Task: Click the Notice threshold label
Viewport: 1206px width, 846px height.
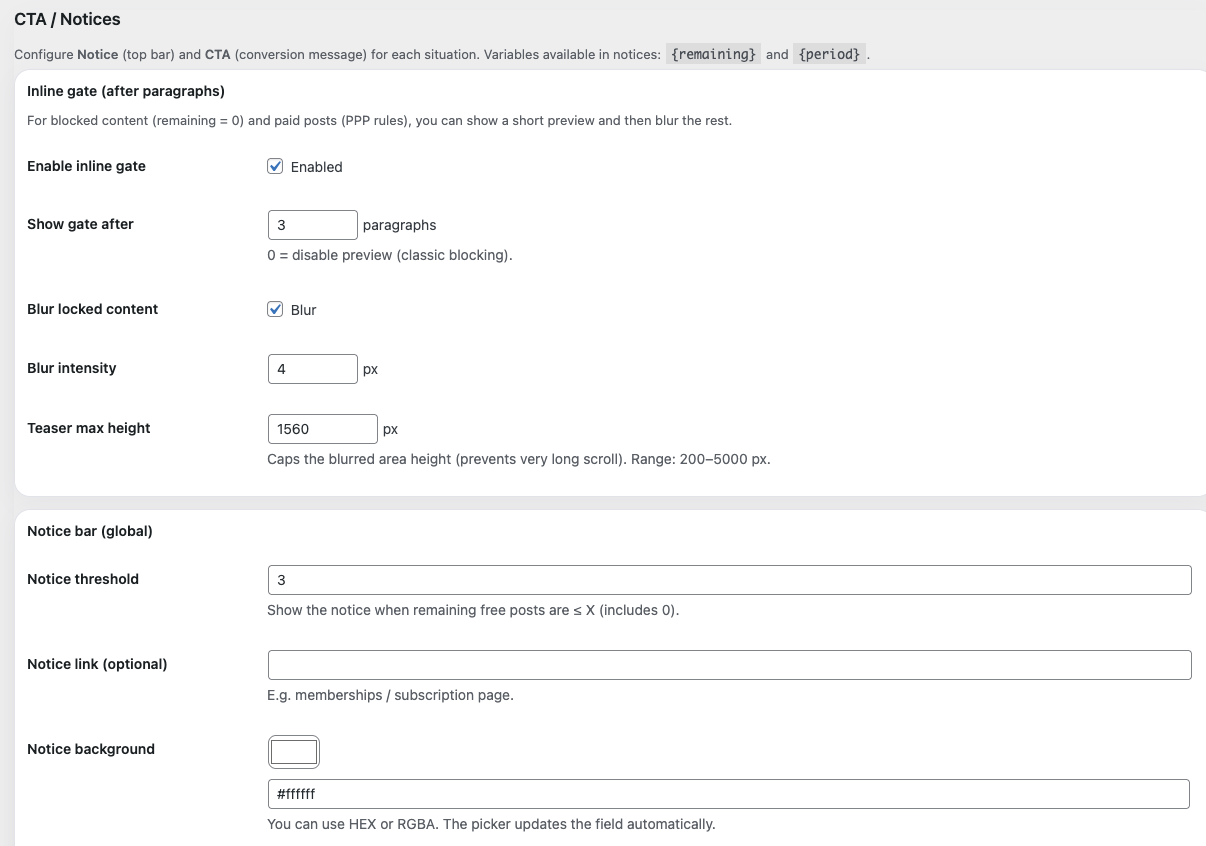Action: pyautogui.click(x=83, y=578)
